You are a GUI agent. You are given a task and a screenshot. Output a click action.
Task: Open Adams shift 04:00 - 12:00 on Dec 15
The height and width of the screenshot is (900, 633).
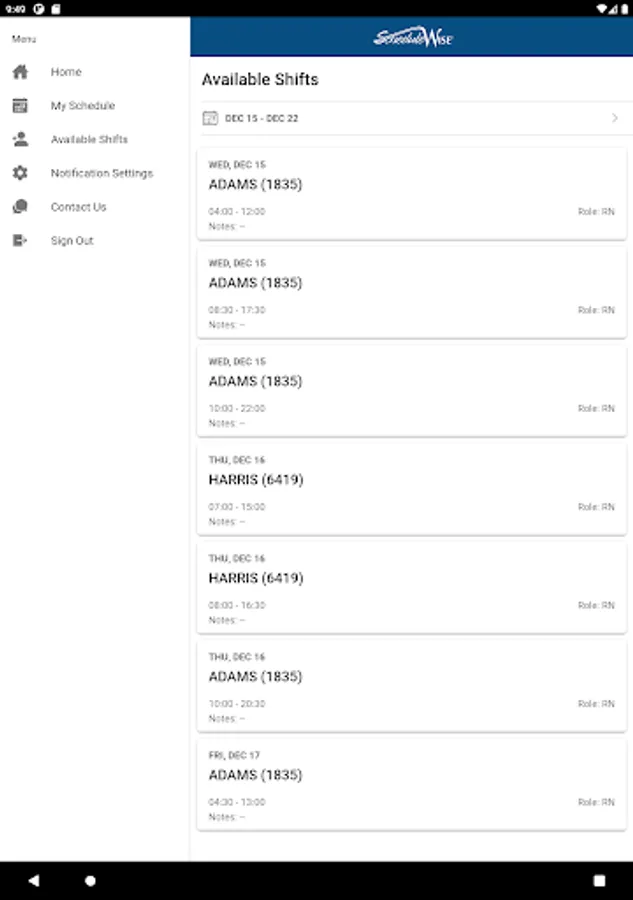(x=411, y=194)
